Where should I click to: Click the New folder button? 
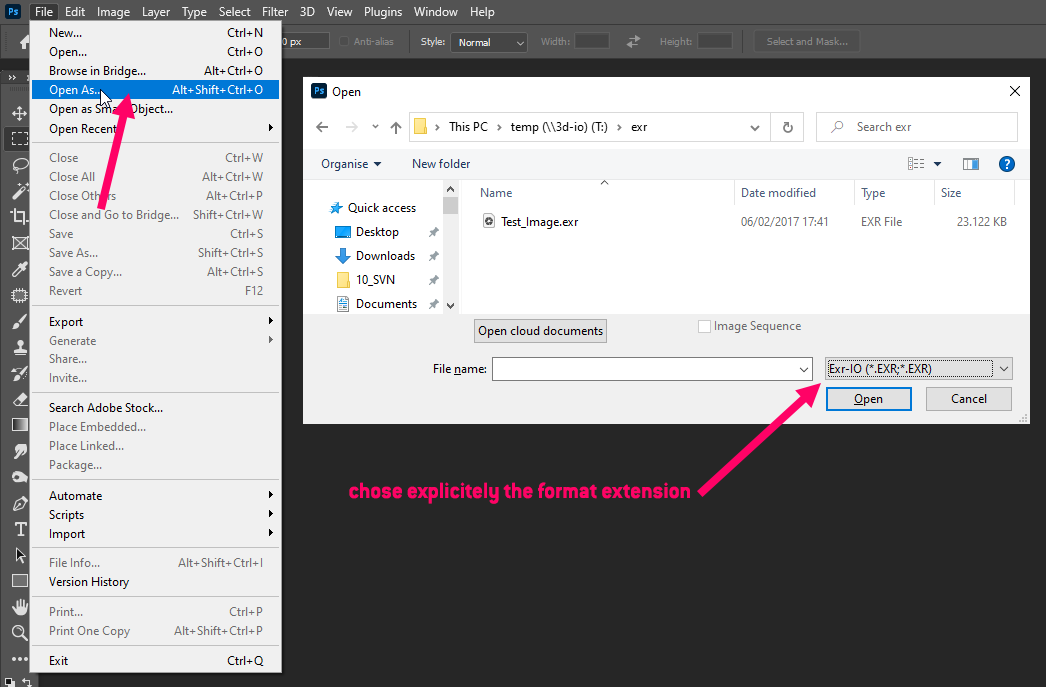pyautogui.click(x=441, y=164)
